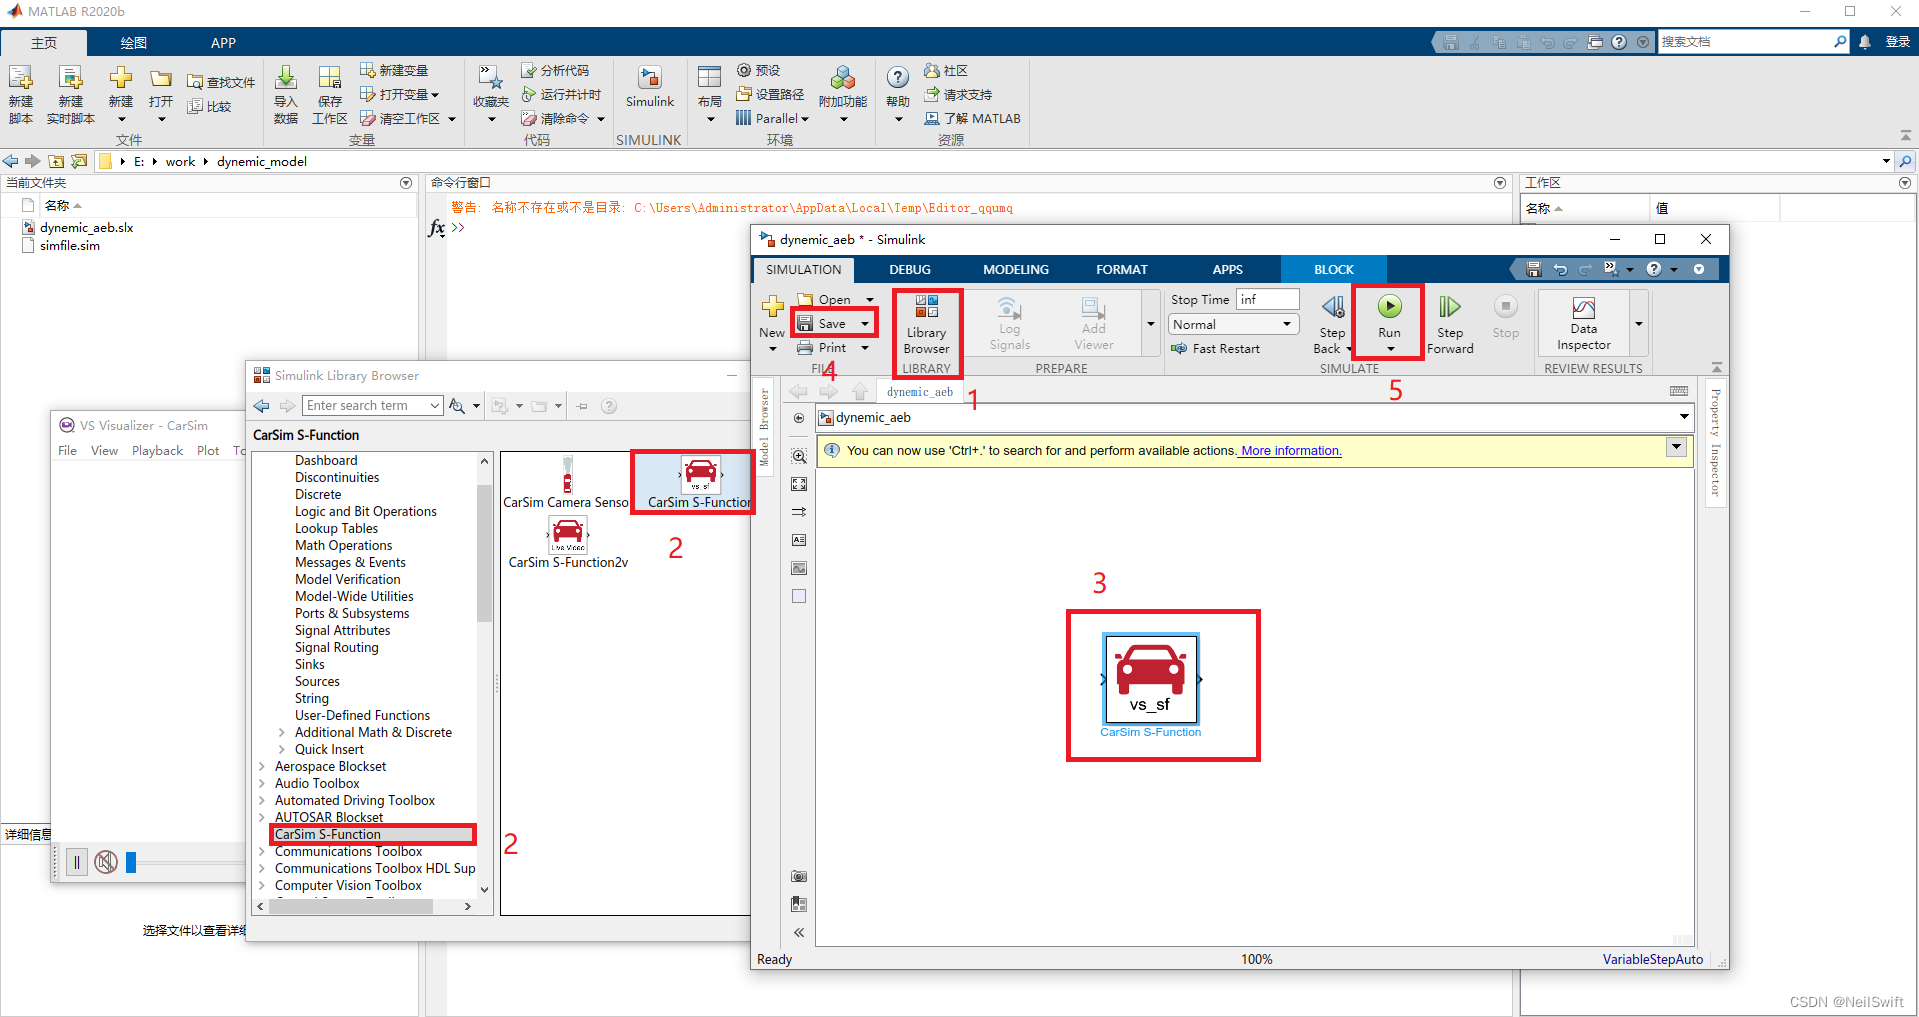1919x1017 pixels.
Task: Click the Print icon in Simulink
Action: pyautogui.click(x=805, y=348)
